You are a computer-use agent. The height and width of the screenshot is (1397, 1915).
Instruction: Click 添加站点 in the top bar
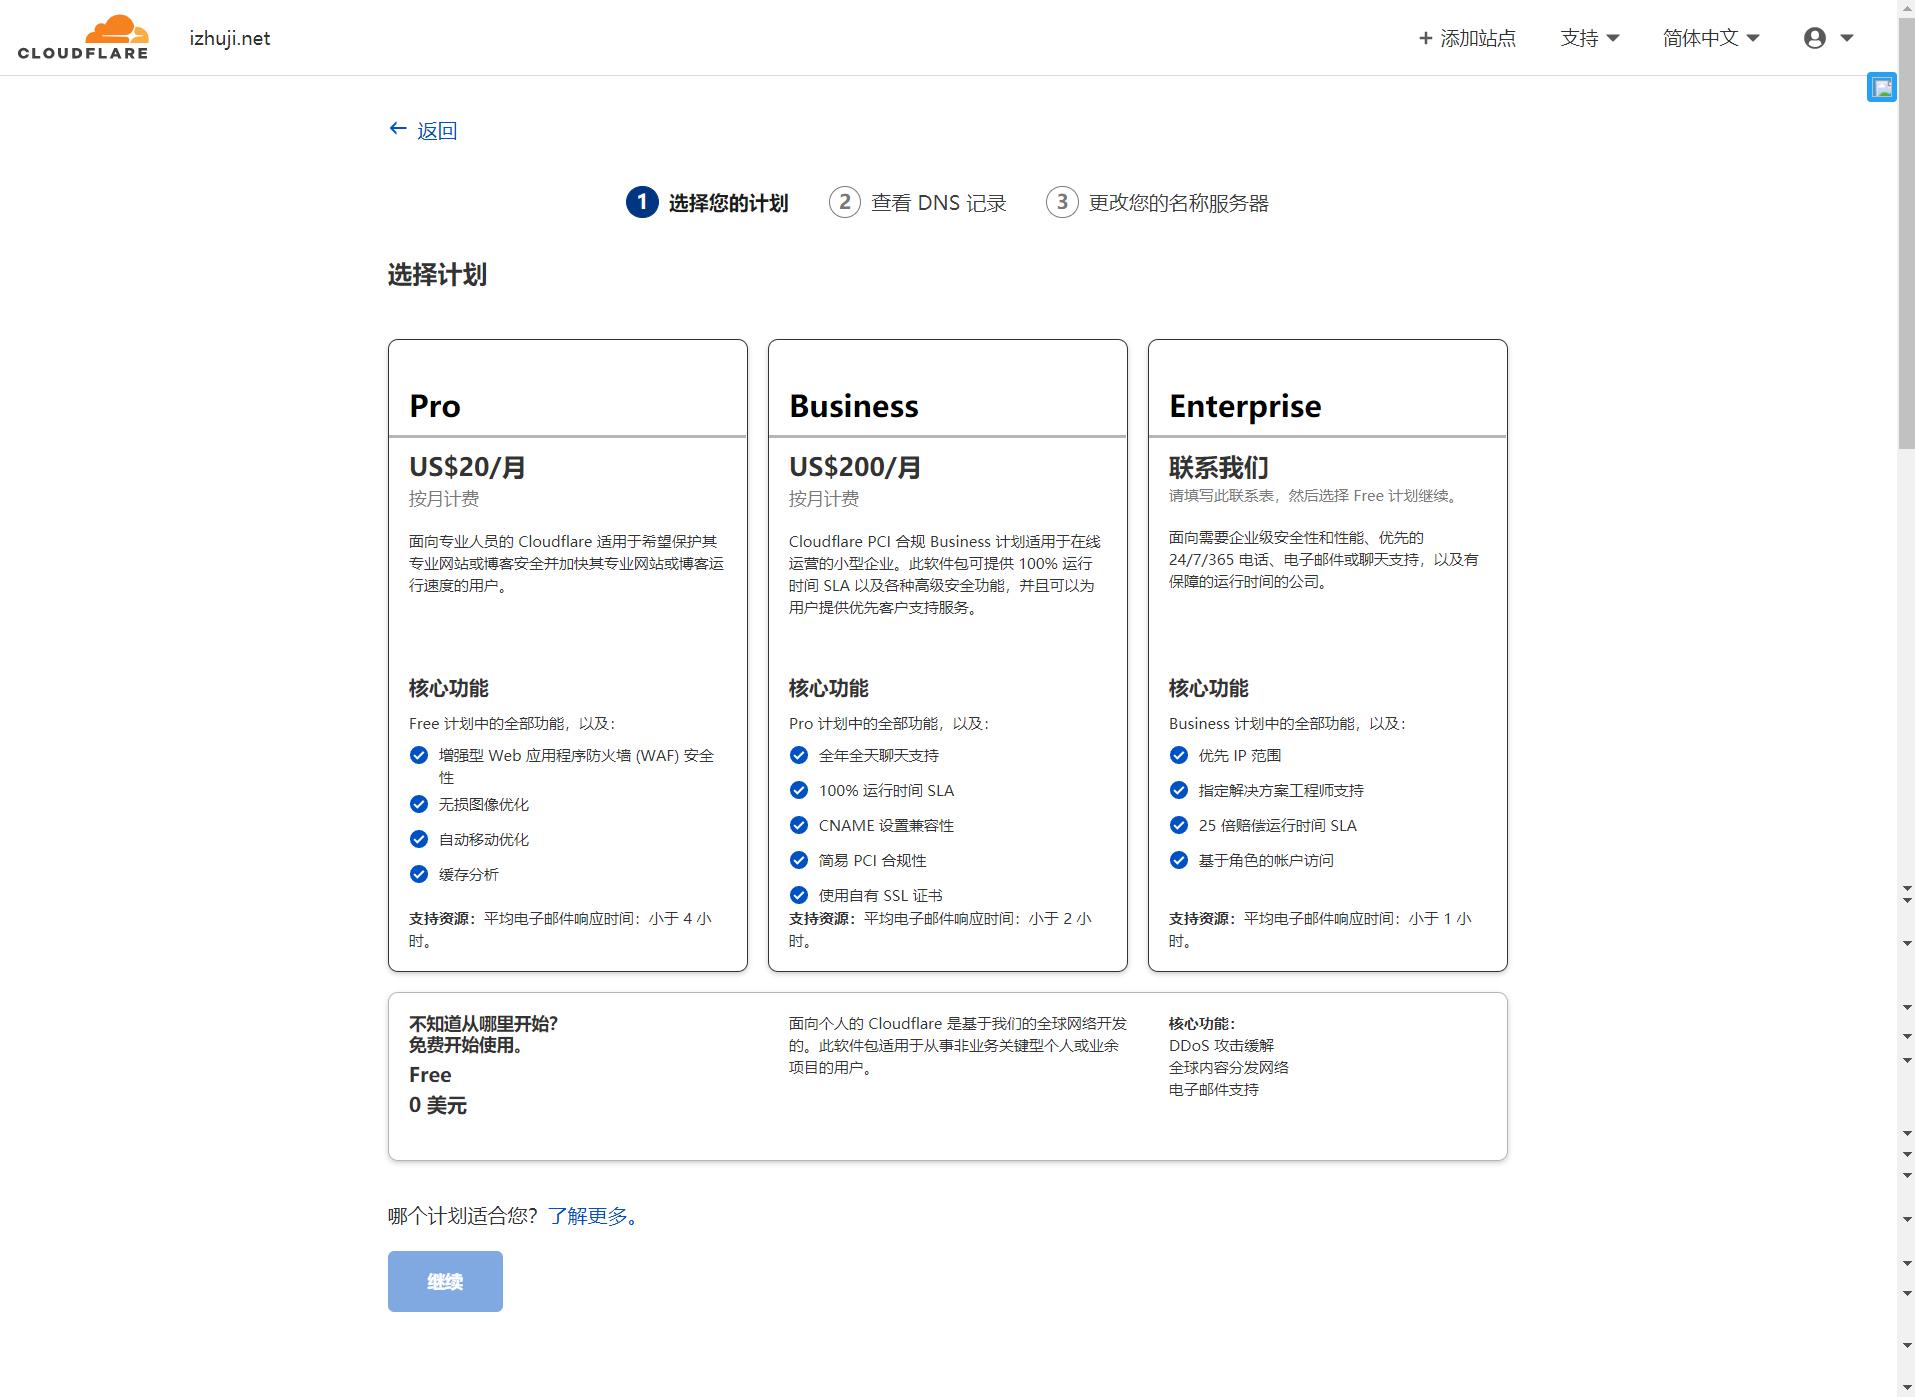(1467, 38)
